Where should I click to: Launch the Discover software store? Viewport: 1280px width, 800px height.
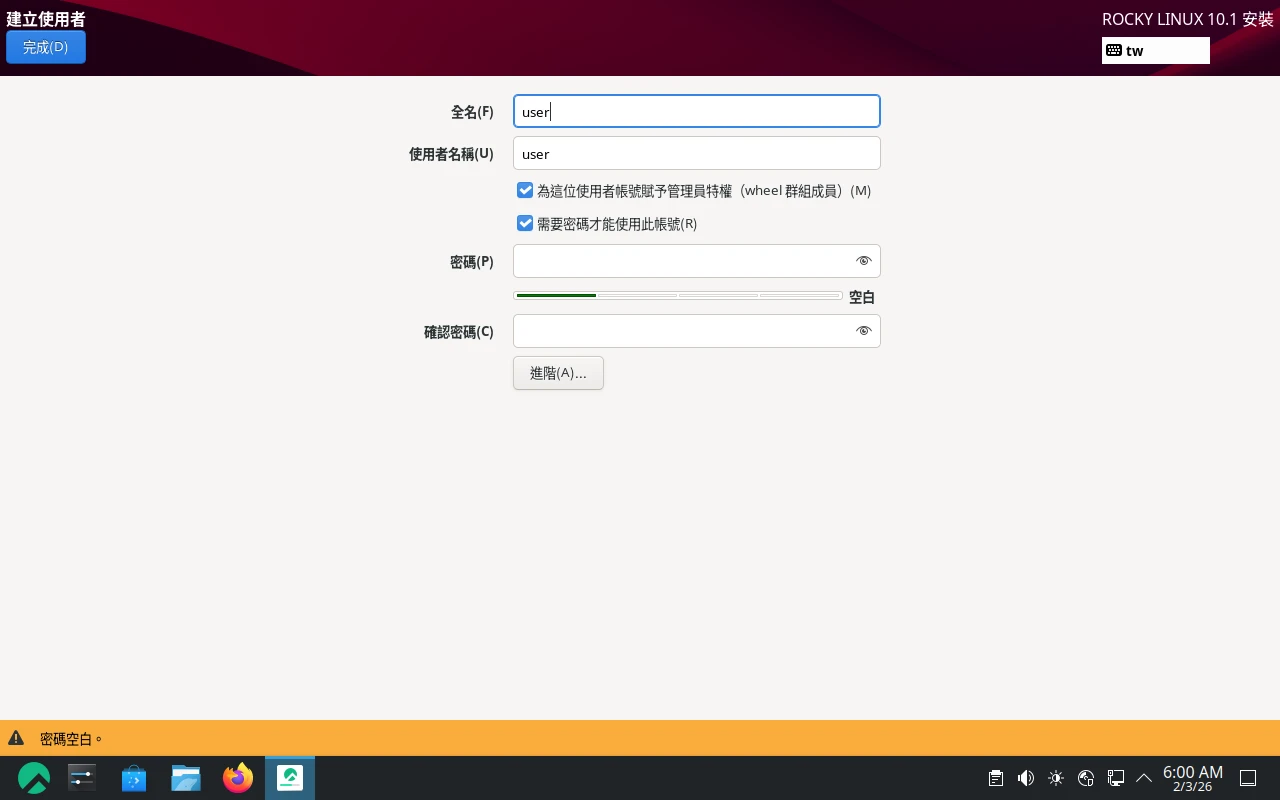134,778
